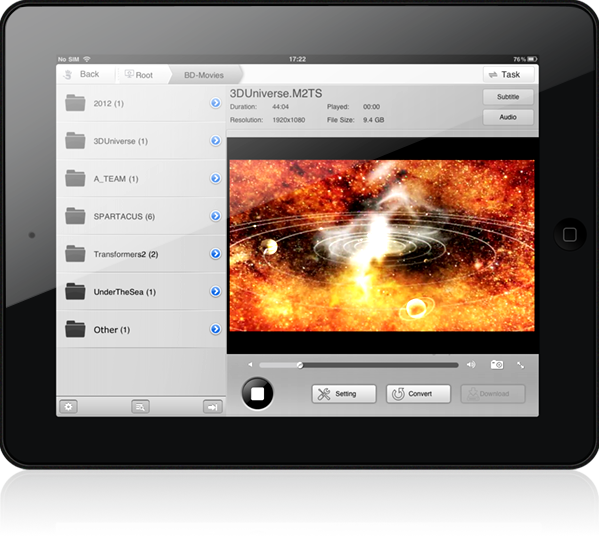Image resolution: width=599 pixels, height=536 pixels.
Task: Open the Task list
Action: coord(508,74)
